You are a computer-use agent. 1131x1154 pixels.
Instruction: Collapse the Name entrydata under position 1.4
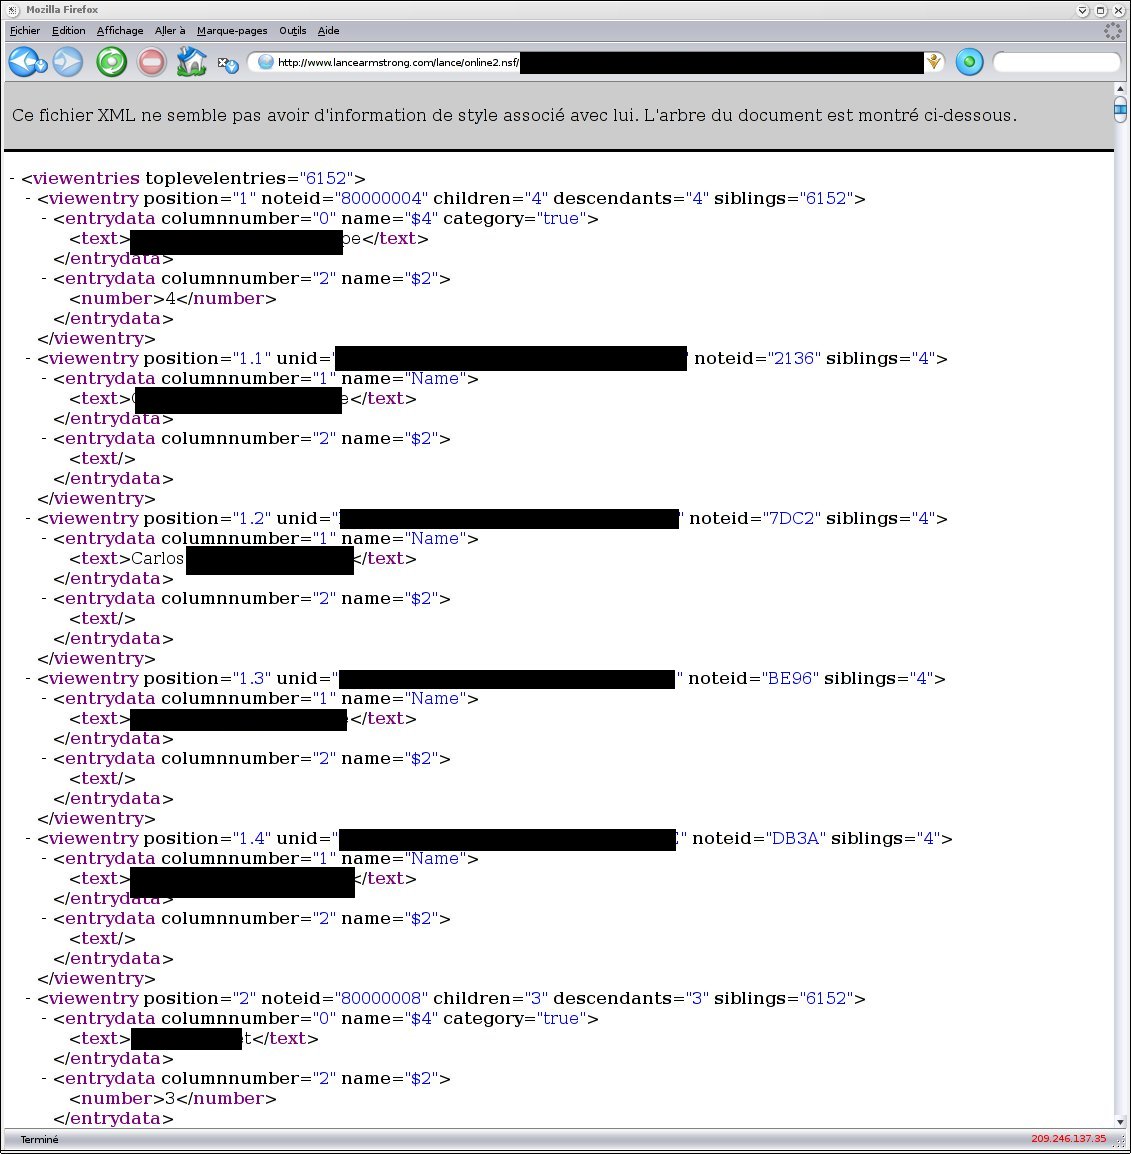pos(45,859)
